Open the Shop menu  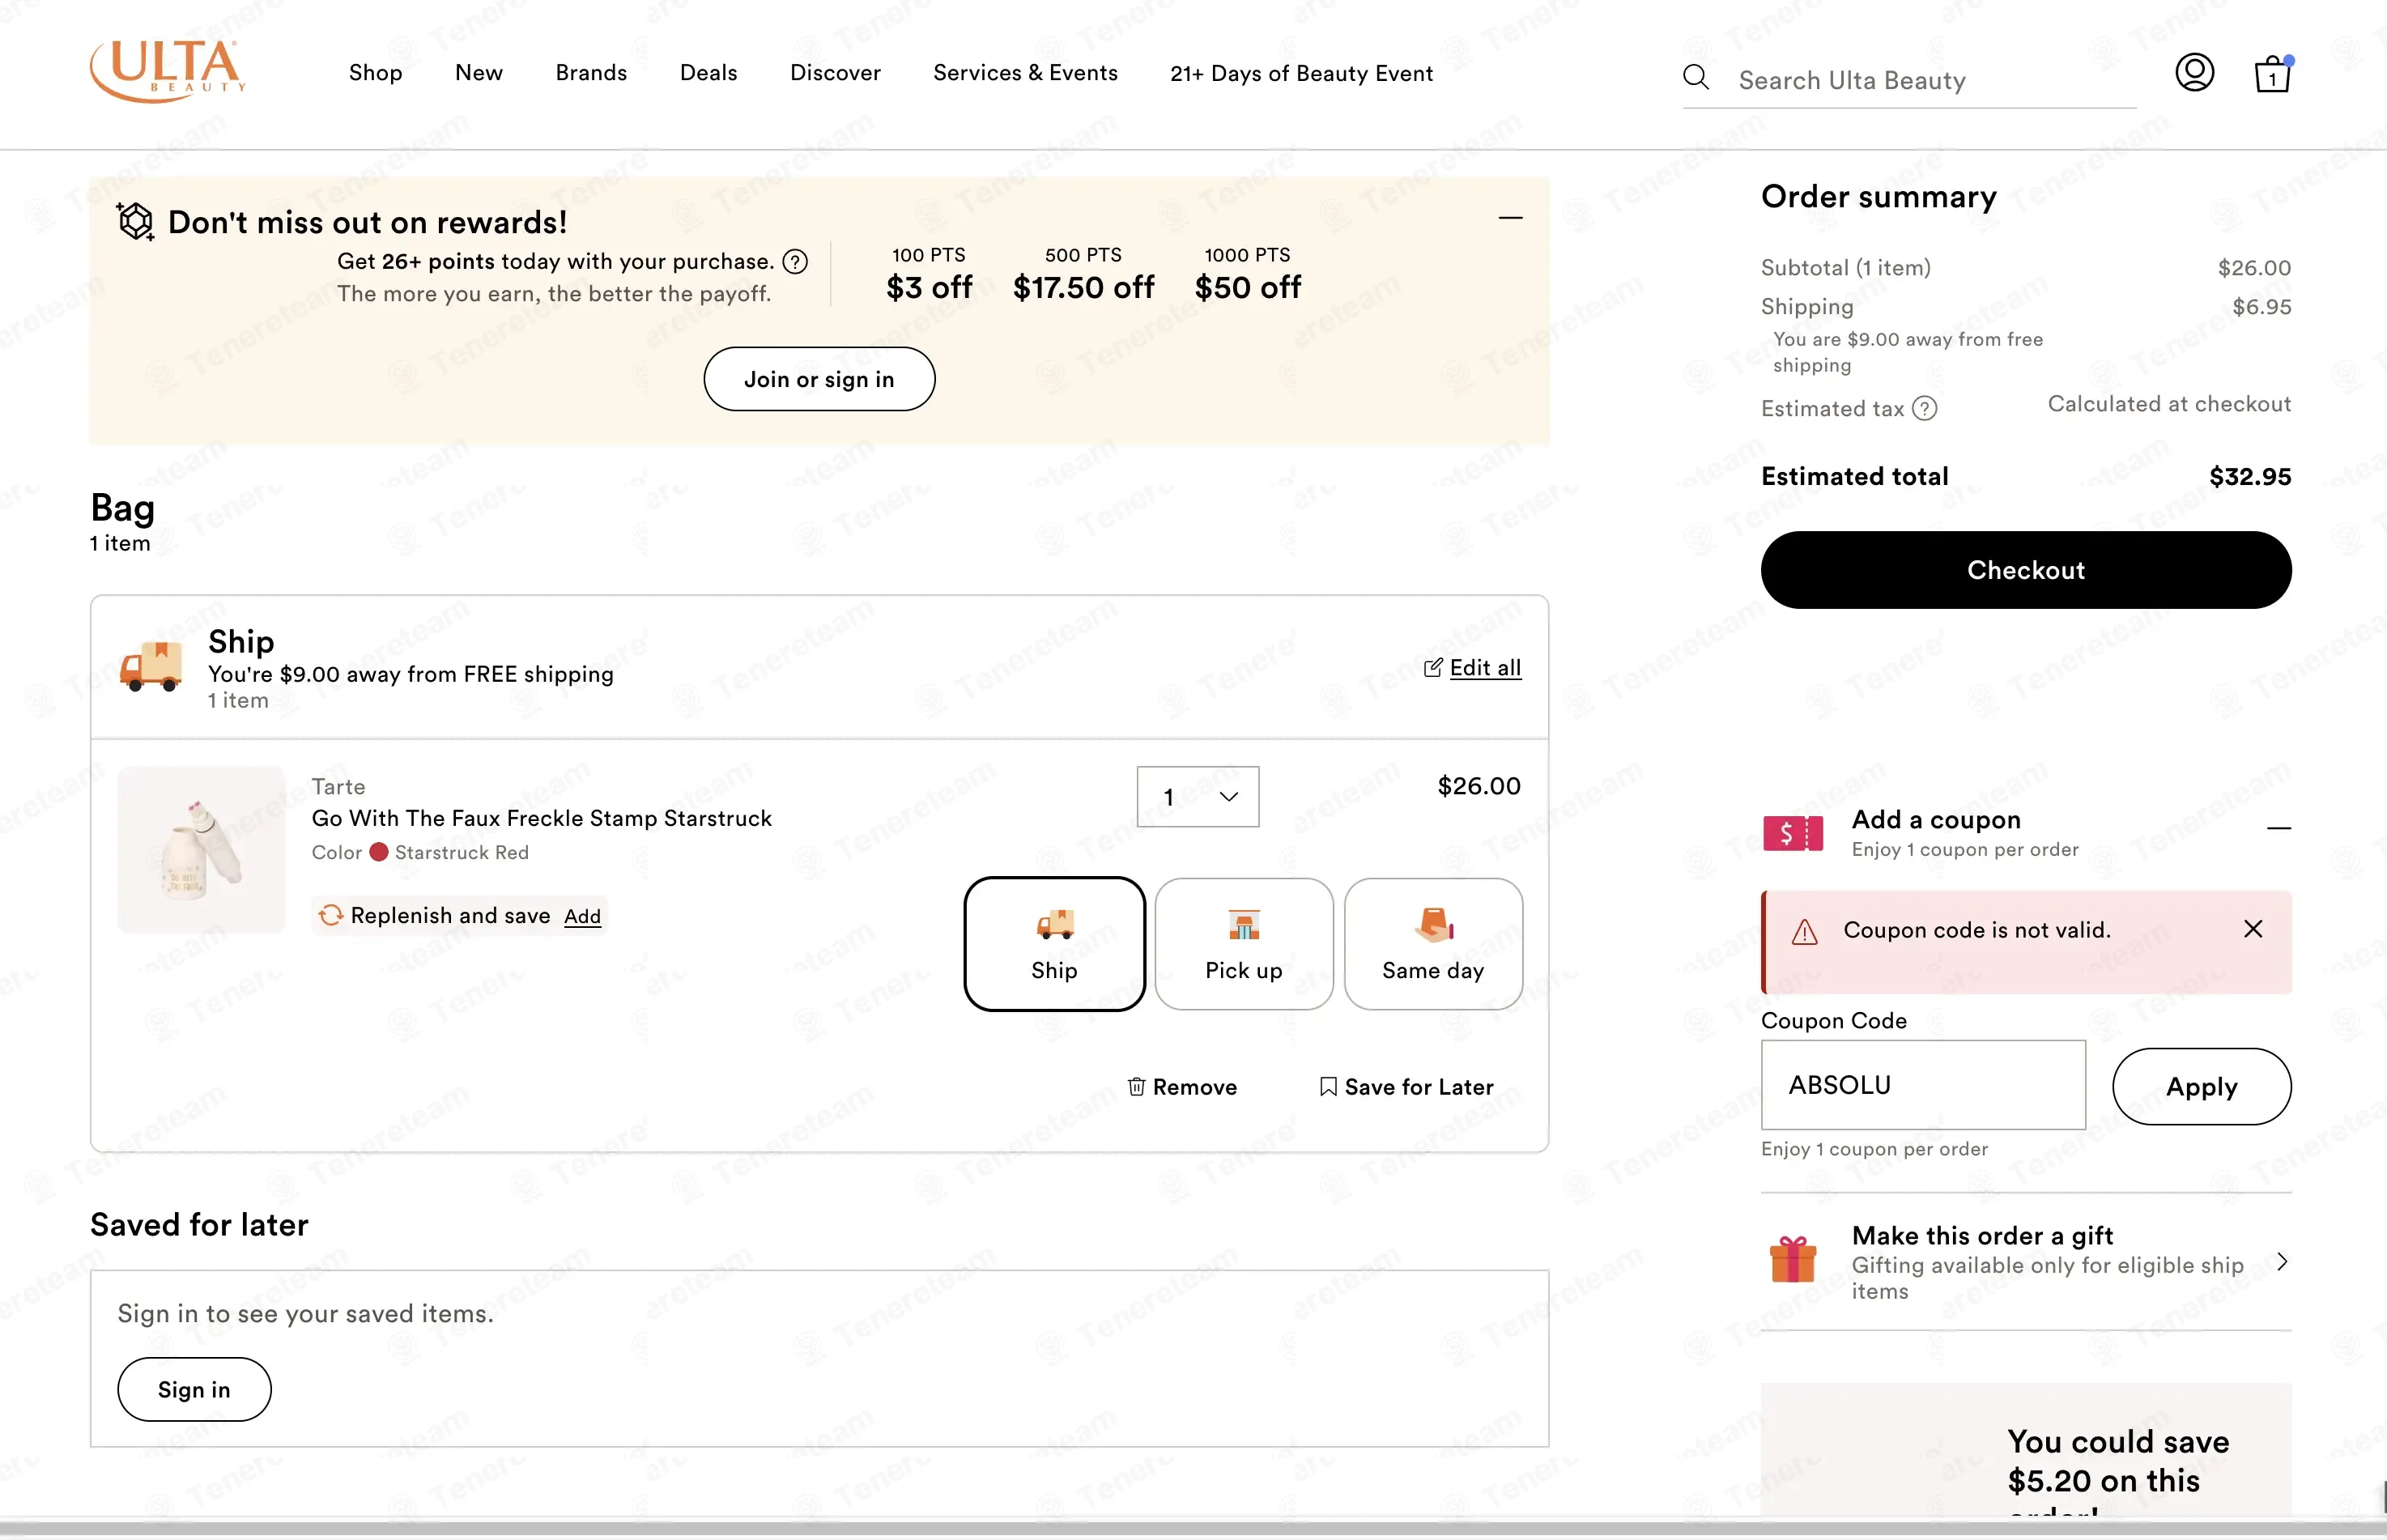click(376, 73)
